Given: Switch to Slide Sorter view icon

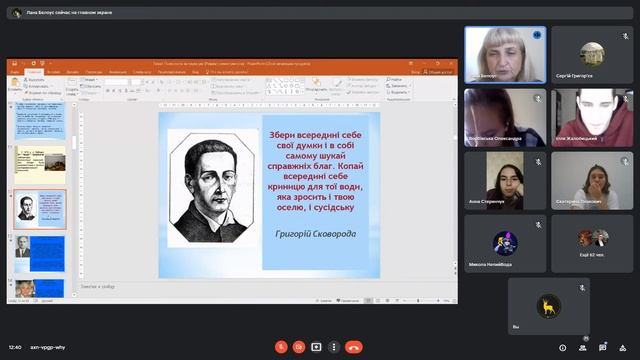Looking at the screenshot, I should pos(378,301).
